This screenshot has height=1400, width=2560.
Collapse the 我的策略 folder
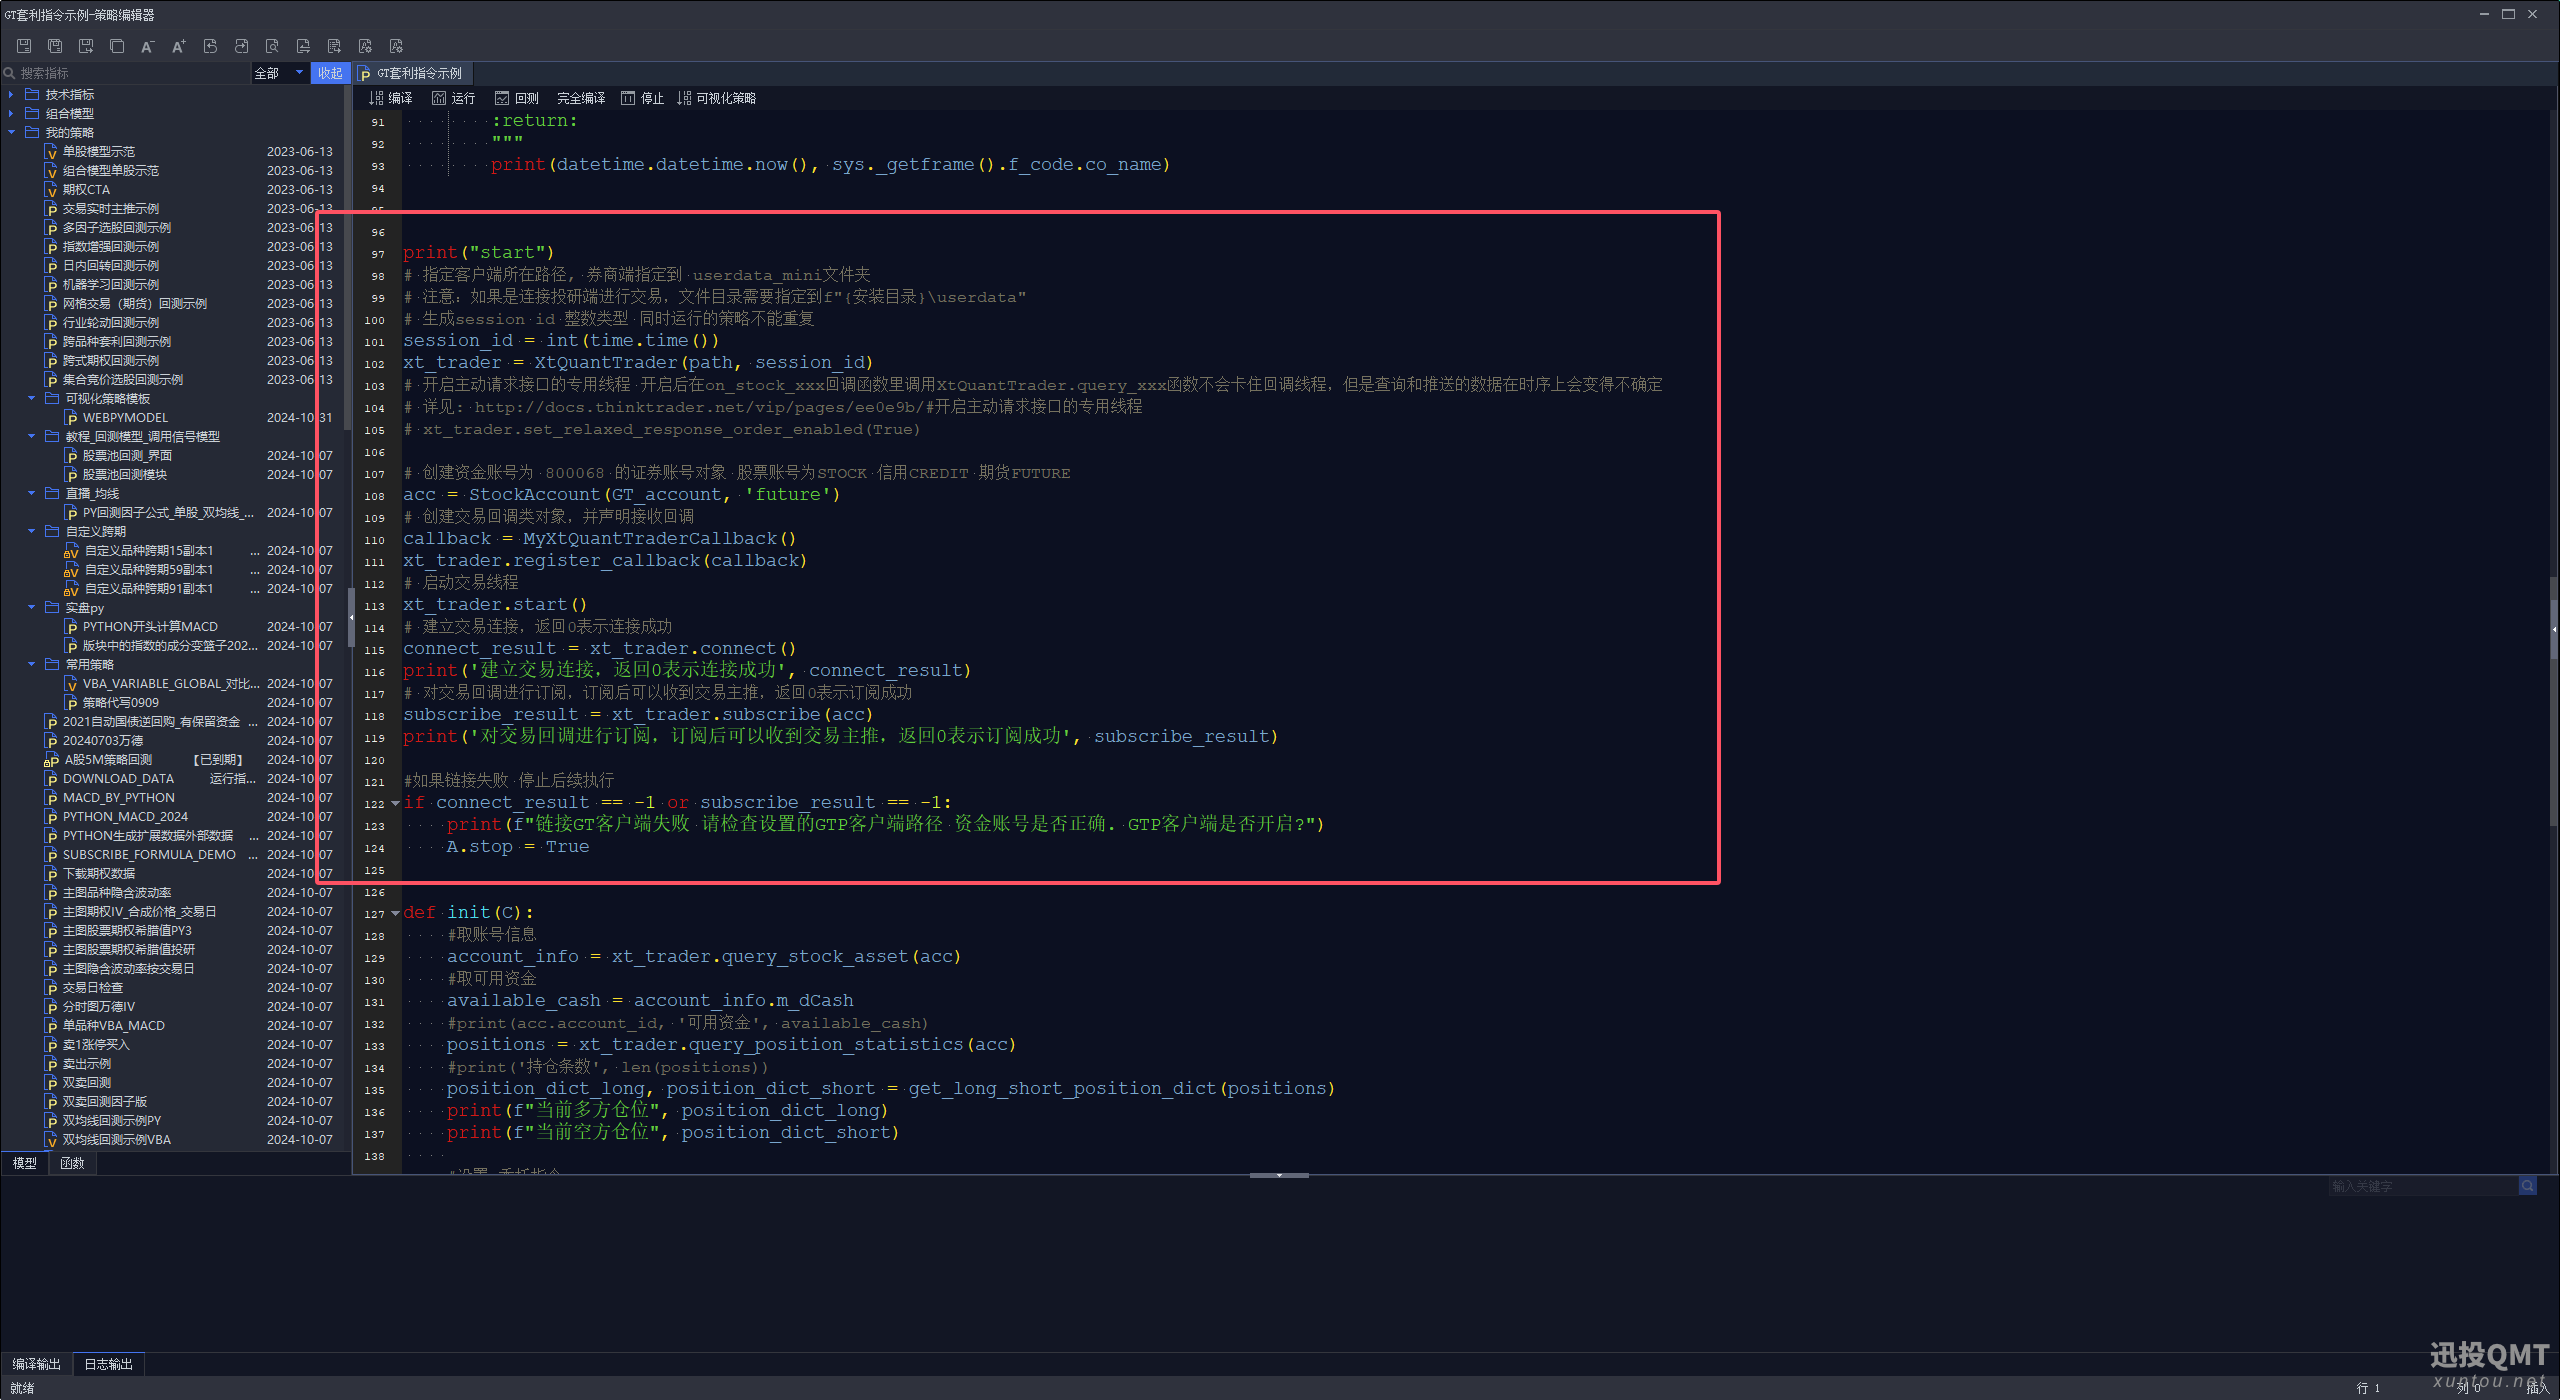pos(11,133)
